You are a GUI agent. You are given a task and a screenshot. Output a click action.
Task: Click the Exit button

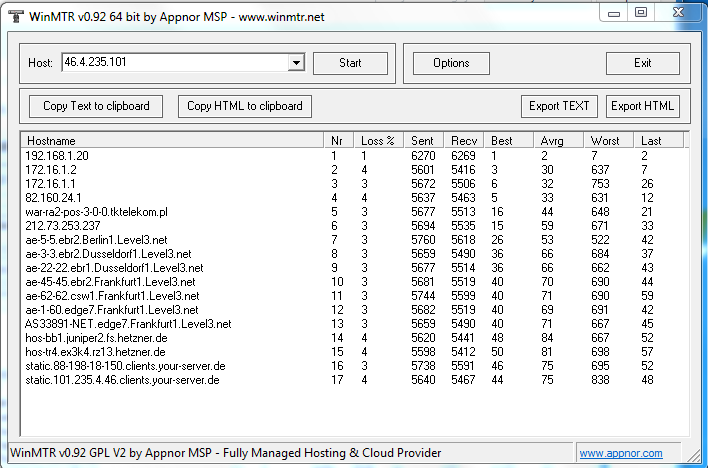643,63
